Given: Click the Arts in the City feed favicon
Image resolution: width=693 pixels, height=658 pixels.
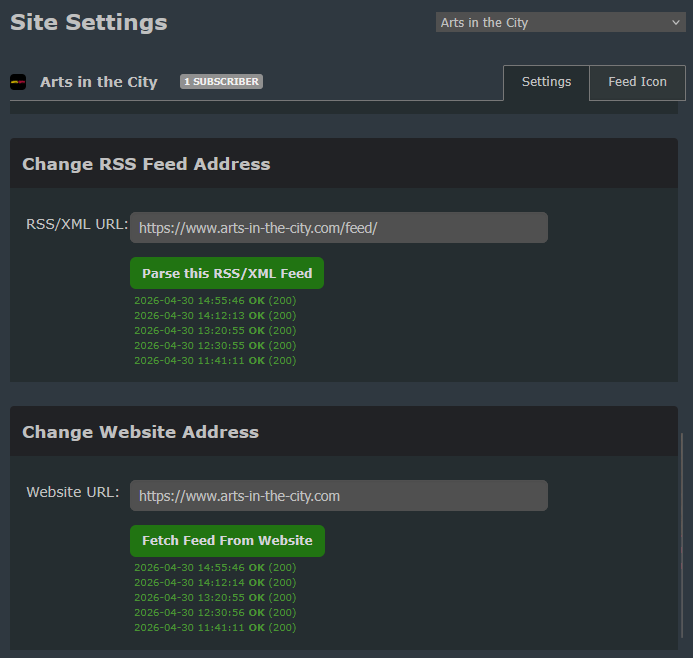Looking at the screenshot, I should click(x=18, y=83).
